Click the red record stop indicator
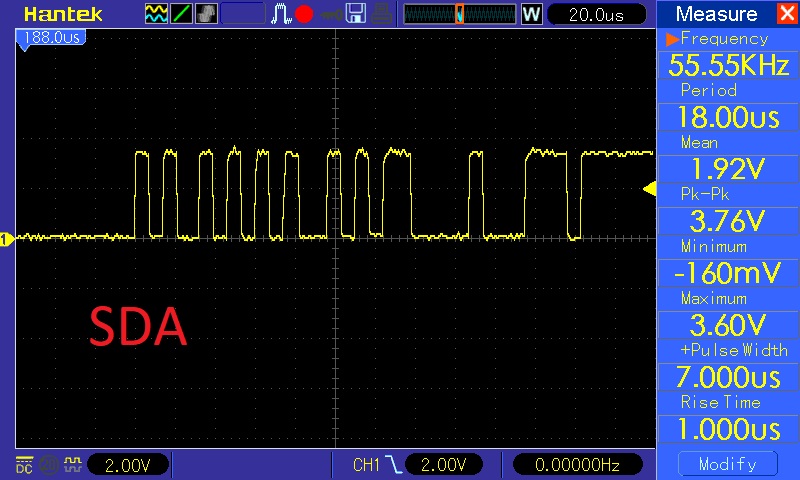 point(304,14)
